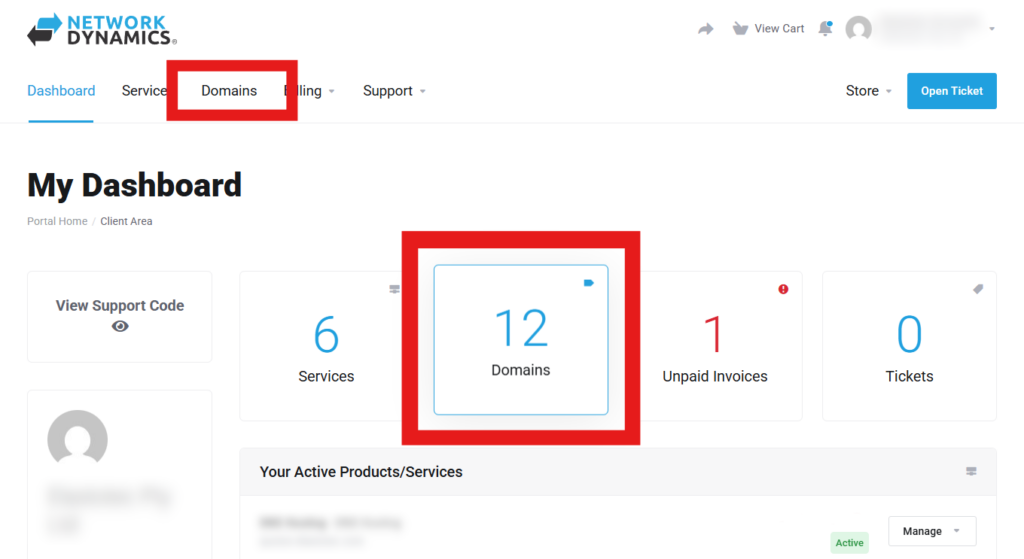Click the red alert icon on Unpaid Invoices

[x=783, y=289]
